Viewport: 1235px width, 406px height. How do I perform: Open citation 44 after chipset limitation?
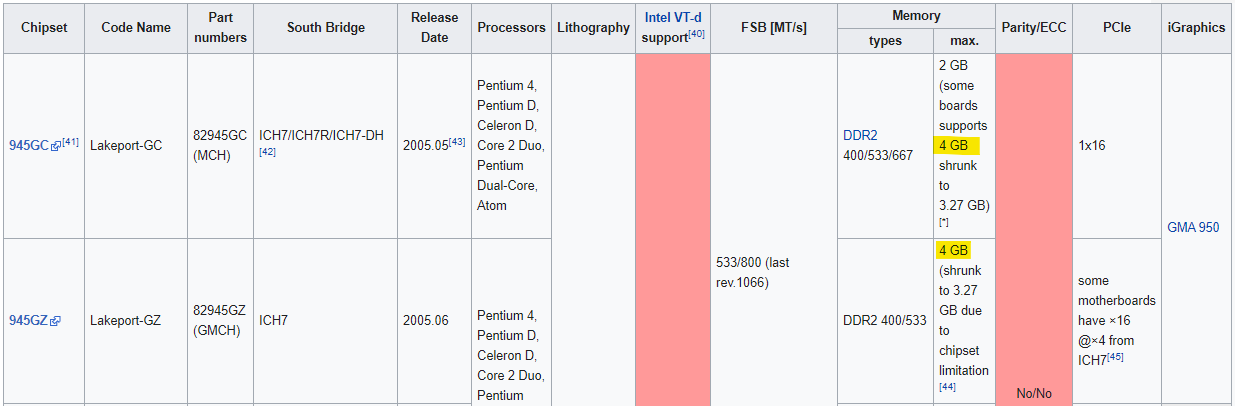[948, 387]
